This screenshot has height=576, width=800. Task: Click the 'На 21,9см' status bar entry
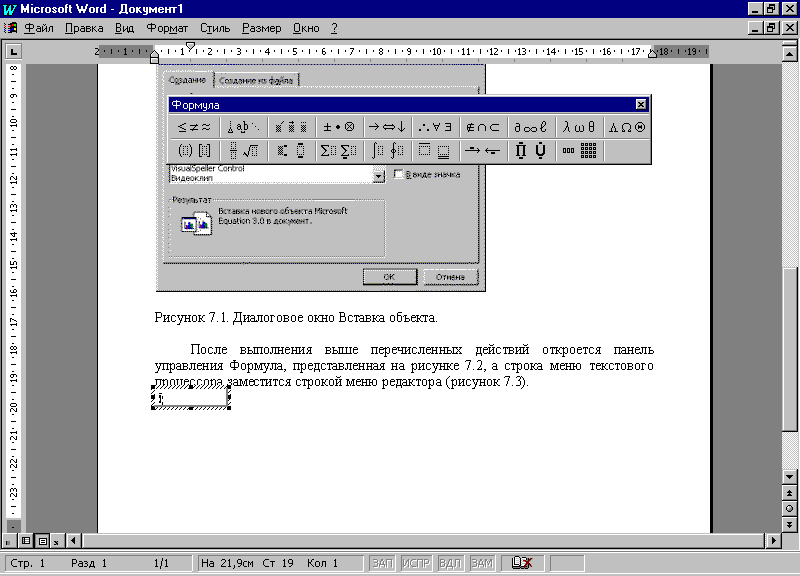click(227, 563)
